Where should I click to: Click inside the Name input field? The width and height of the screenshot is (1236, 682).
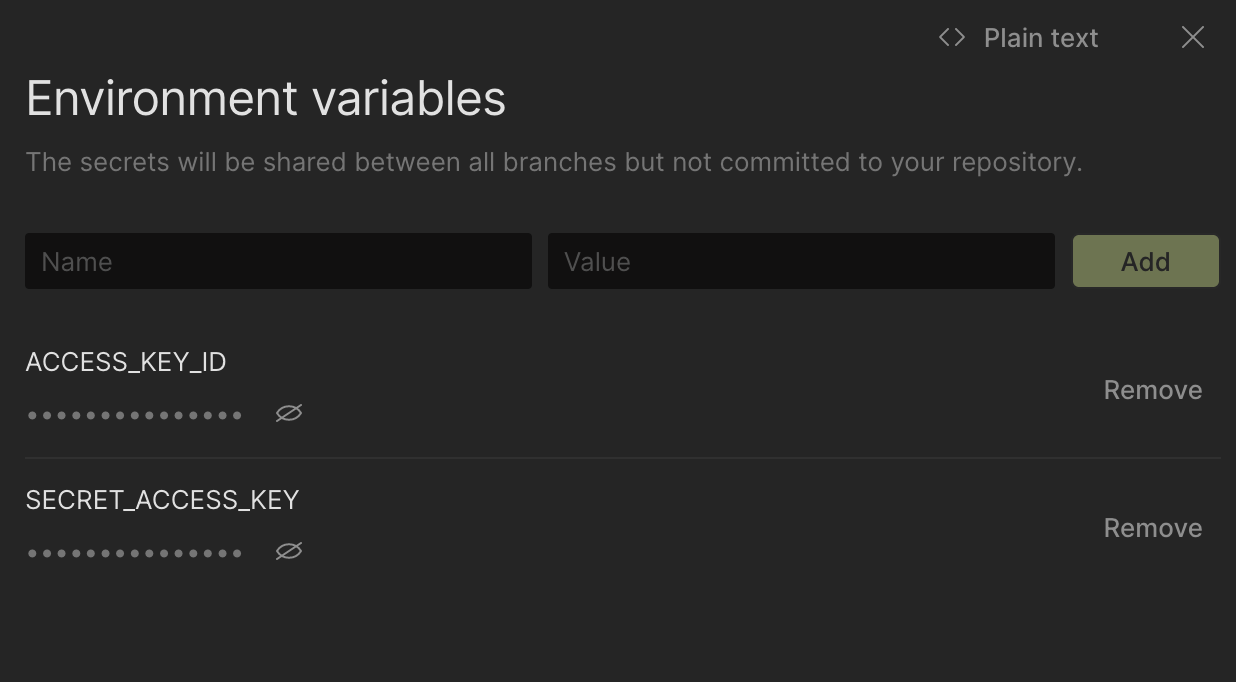coord(278,261)
